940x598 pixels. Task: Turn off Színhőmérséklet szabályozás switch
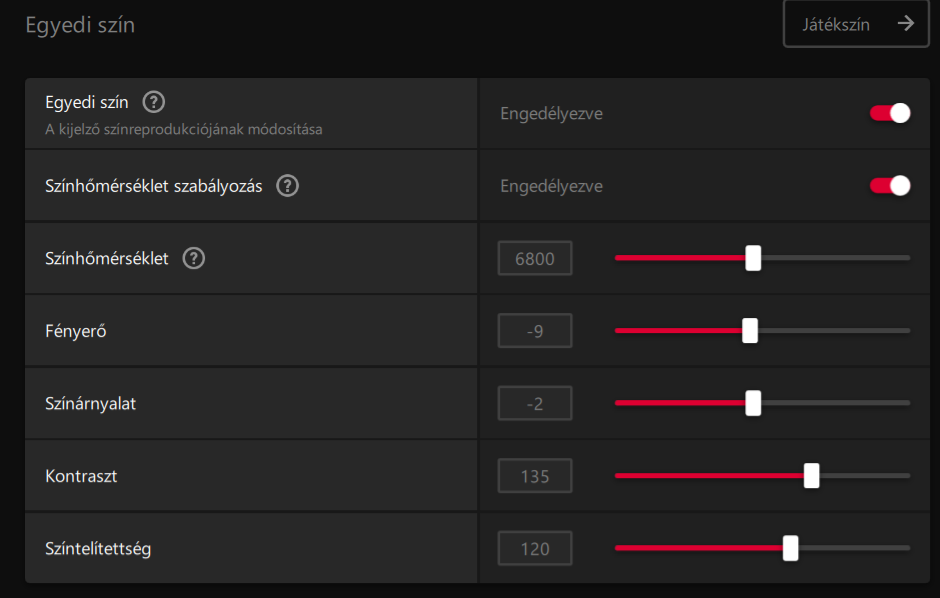click(x=890, y=186)
